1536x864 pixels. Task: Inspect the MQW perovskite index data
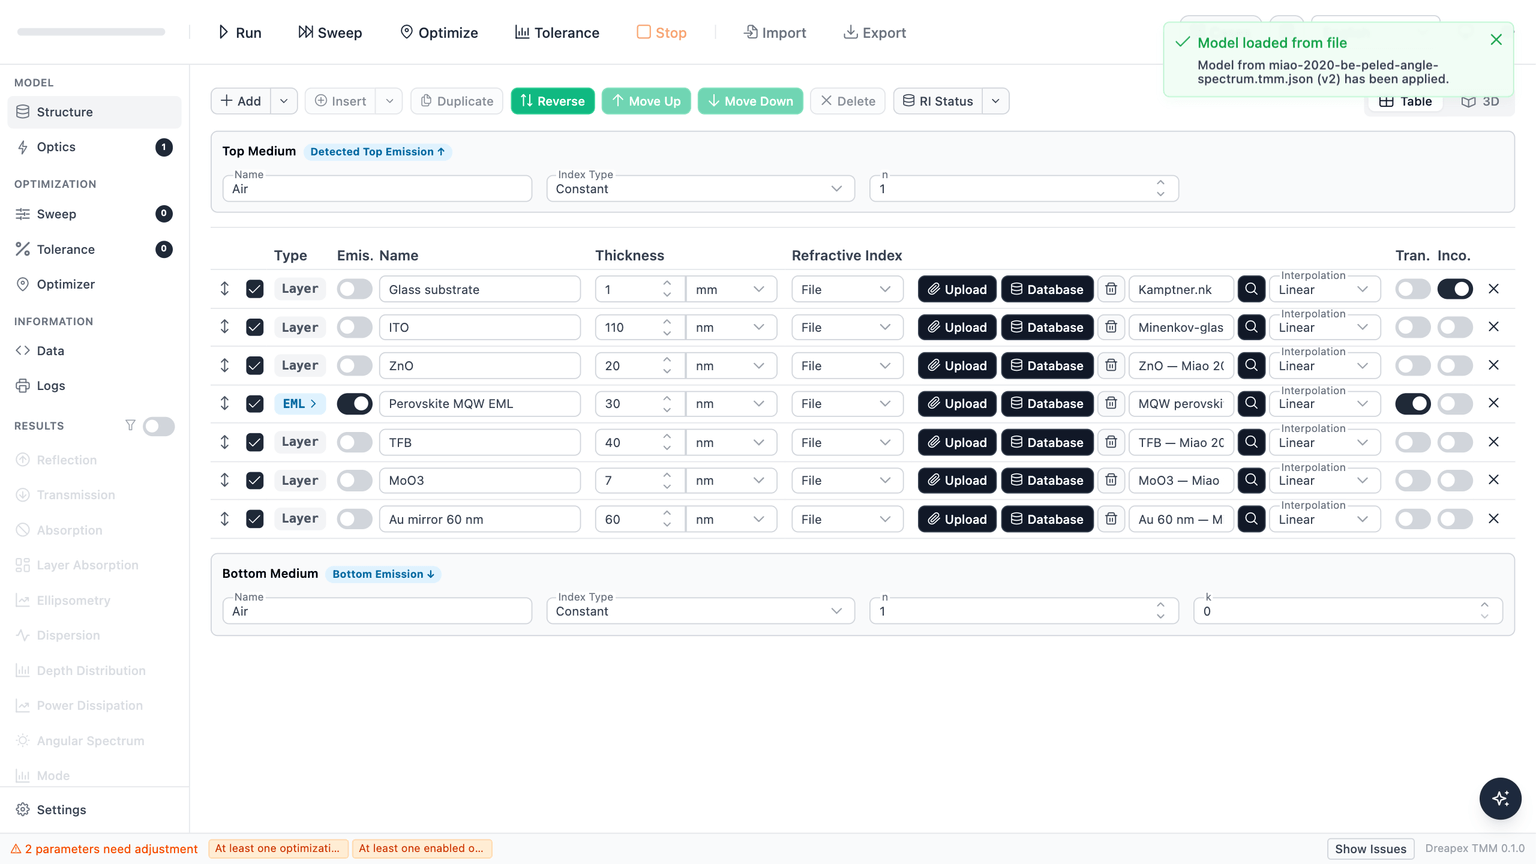tap(1251, 404)
